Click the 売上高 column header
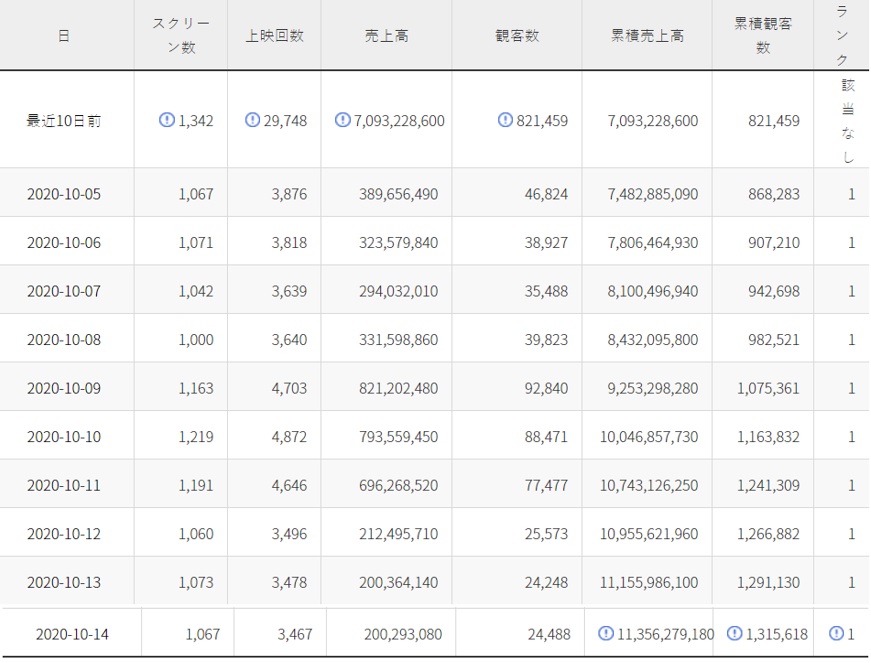 point(386,35)
